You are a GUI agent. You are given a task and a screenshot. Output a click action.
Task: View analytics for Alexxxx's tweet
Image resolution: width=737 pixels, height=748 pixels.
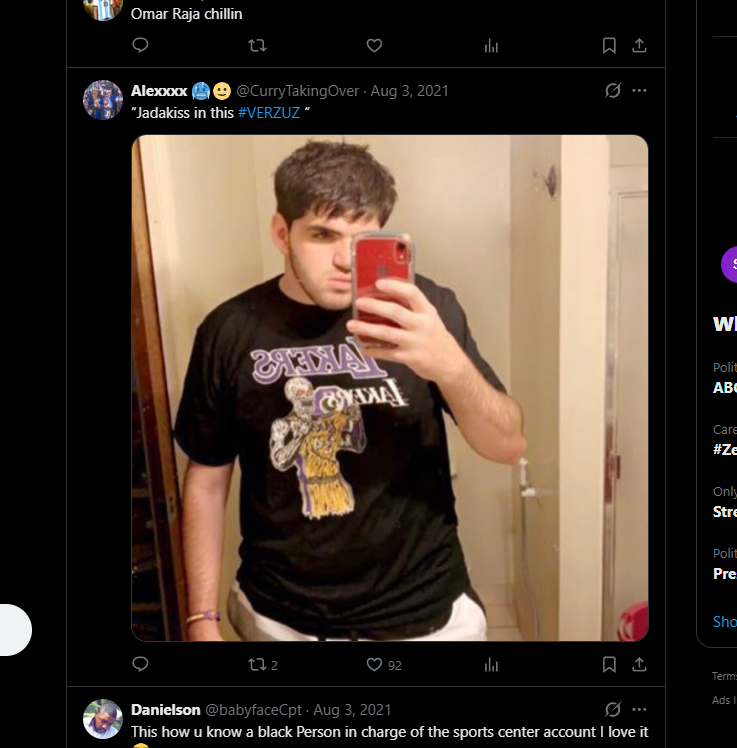pos(491,665)
